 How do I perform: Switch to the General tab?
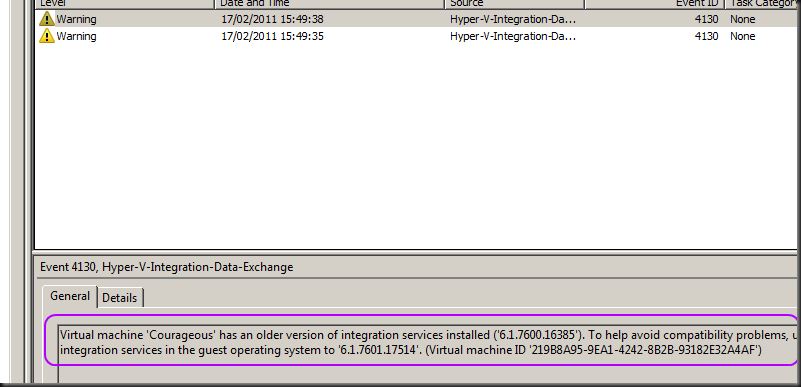click(x=70, y=296)
